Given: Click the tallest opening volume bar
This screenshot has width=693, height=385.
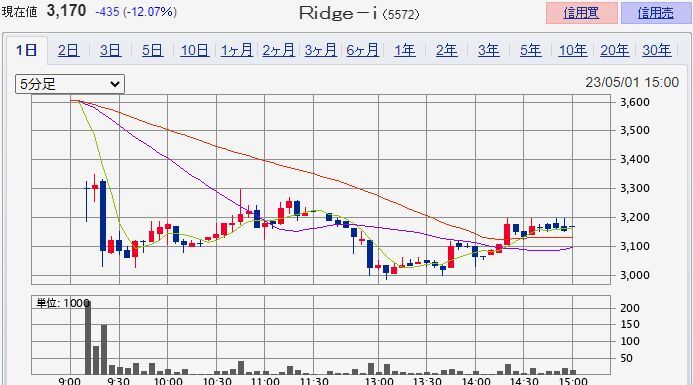Looking at the screenshot, I should (x=88, y=338).
